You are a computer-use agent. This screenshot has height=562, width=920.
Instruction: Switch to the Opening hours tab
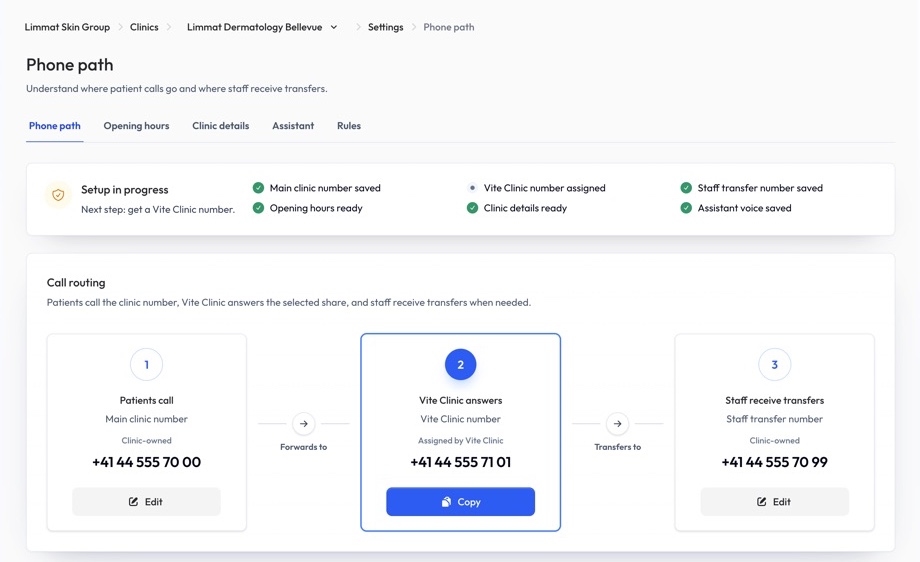coord(136,126)
